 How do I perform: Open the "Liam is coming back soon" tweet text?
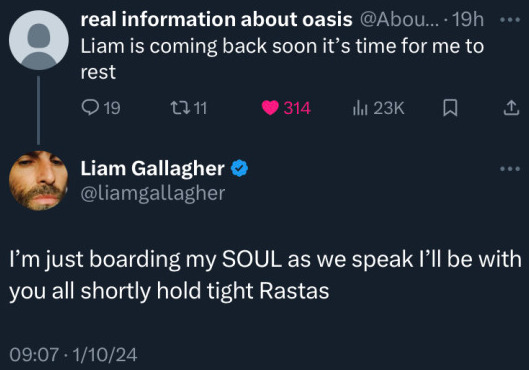282,59
